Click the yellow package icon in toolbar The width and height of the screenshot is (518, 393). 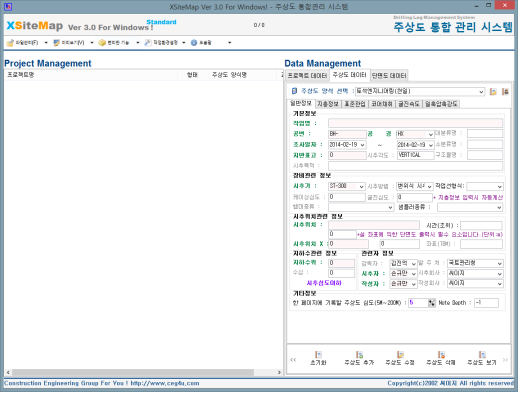click(x=102, y=43)
